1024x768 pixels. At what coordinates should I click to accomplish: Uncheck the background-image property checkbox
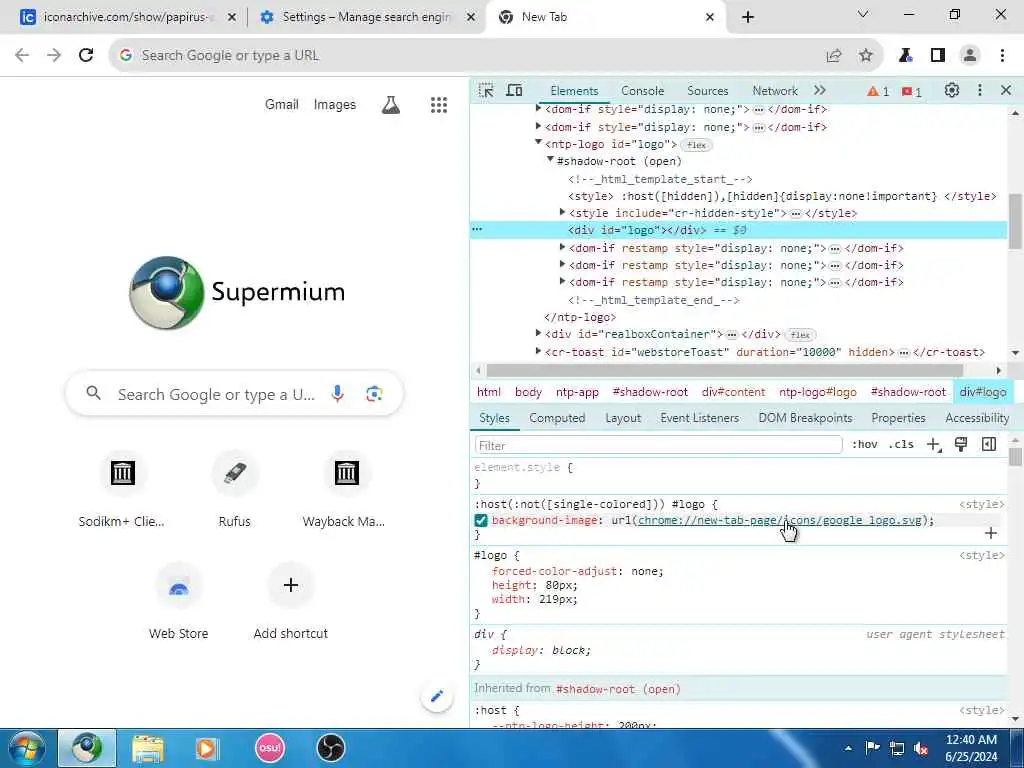481,520
